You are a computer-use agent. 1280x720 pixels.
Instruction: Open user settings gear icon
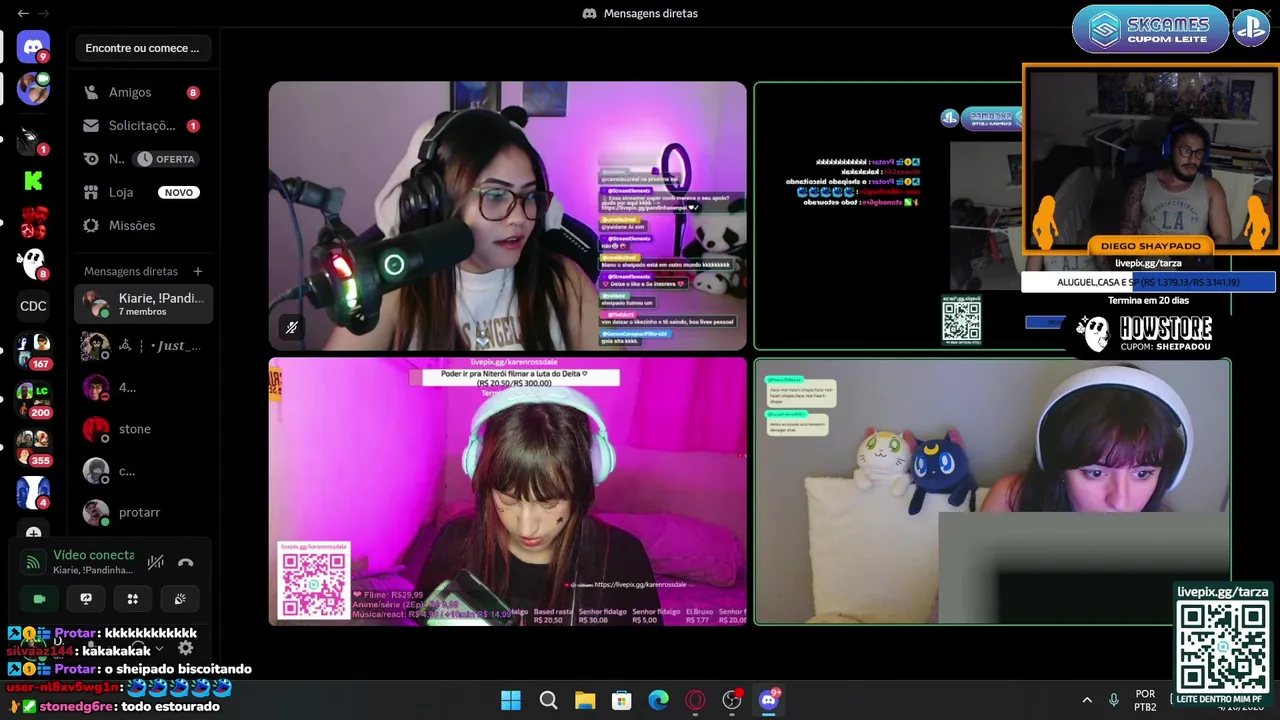185,648
